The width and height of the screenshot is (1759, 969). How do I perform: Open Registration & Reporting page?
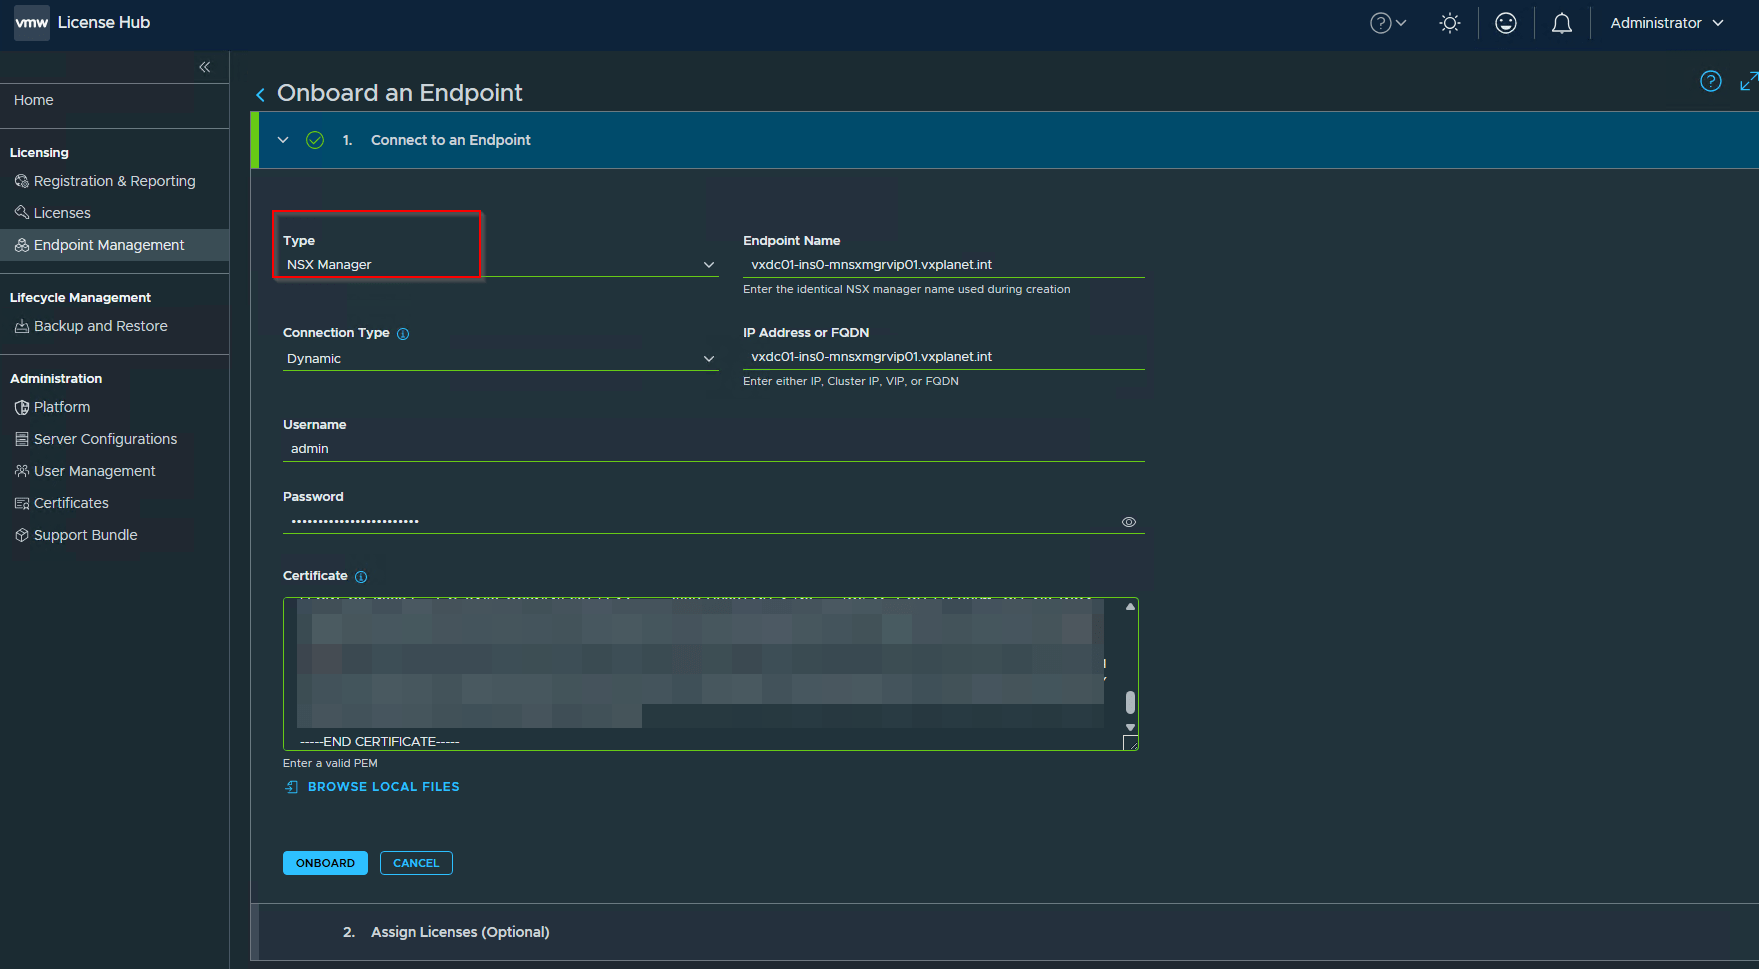tap(114, 181)
